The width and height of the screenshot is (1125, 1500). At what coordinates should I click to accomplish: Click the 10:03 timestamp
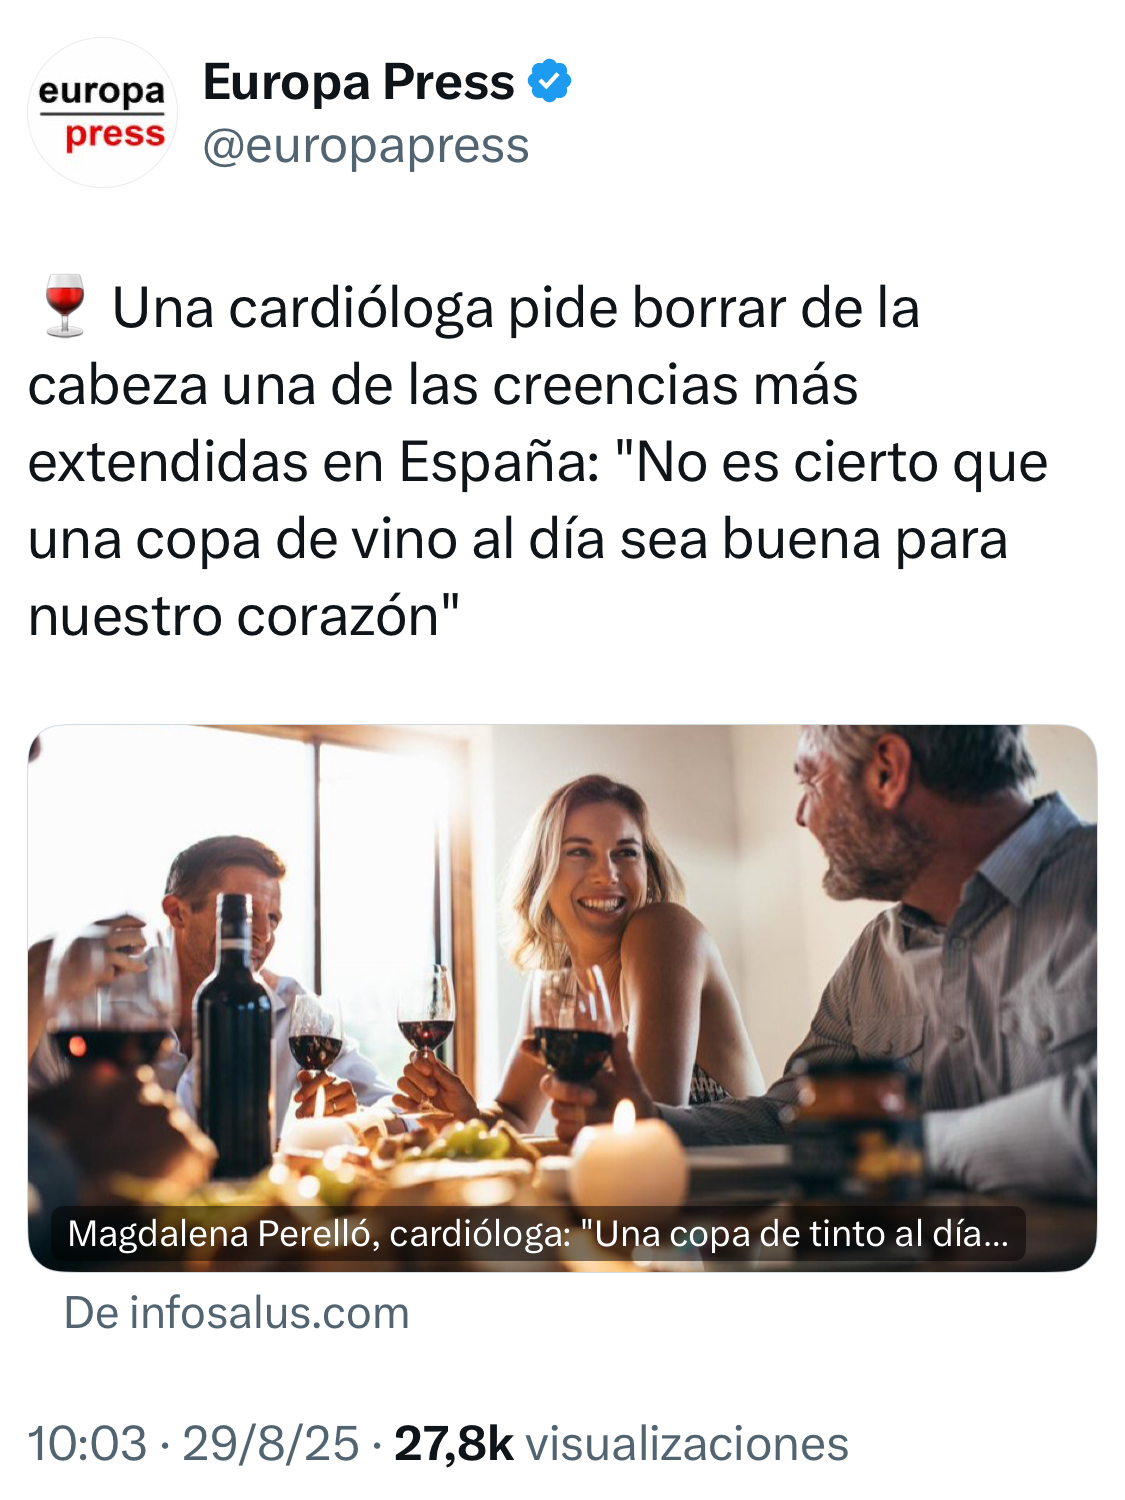[87, 1444]
